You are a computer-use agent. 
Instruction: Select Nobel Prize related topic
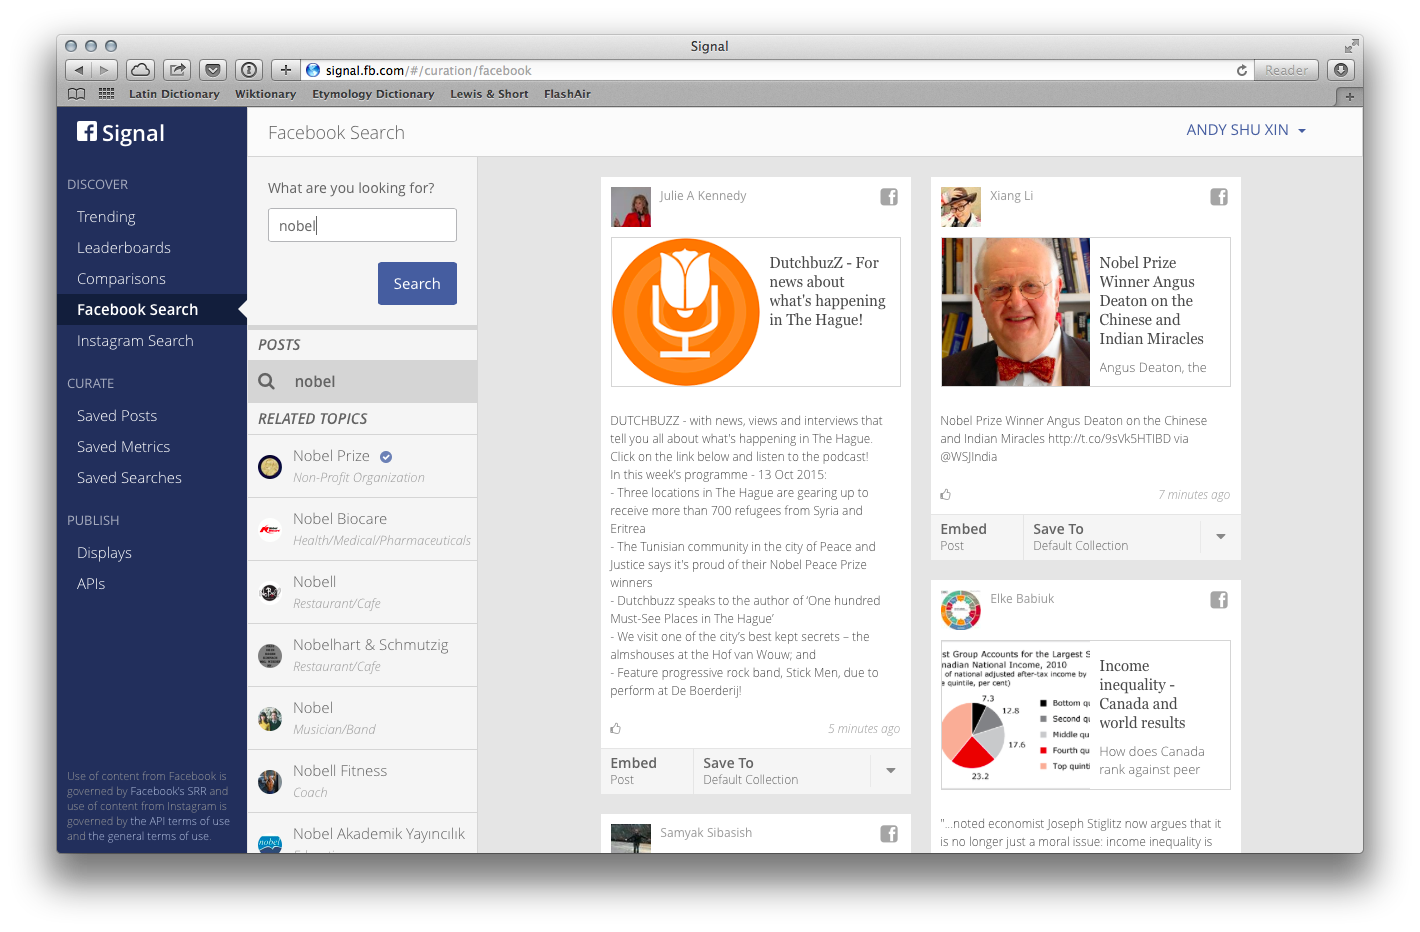pyautogui.click(x=362, y=466)
